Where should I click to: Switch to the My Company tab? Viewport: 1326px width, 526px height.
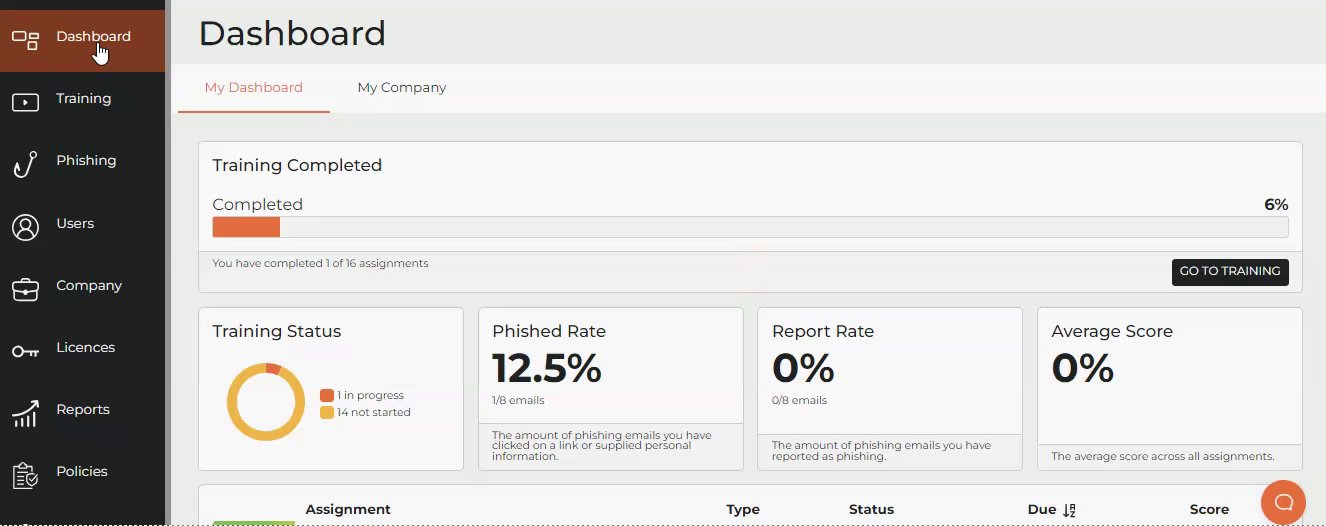[x=401, y=88]
